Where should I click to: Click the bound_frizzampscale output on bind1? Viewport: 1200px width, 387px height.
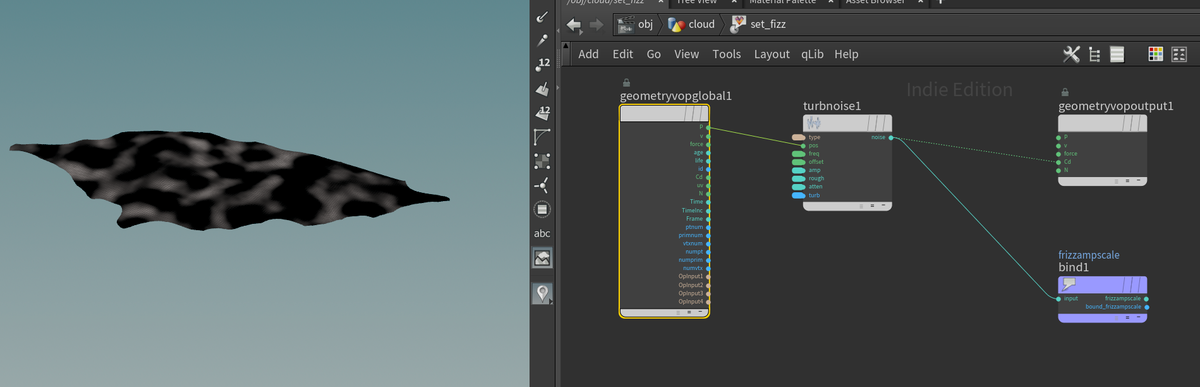pos(1146,306)
